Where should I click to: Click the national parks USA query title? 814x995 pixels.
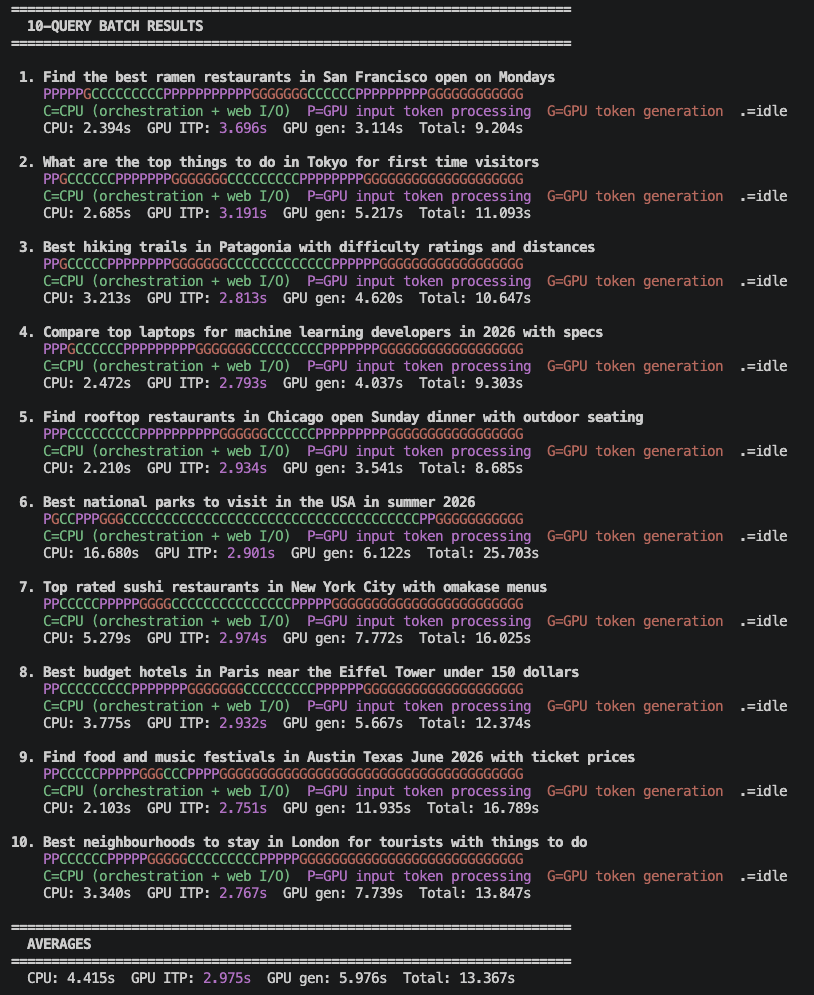(259, 502)
